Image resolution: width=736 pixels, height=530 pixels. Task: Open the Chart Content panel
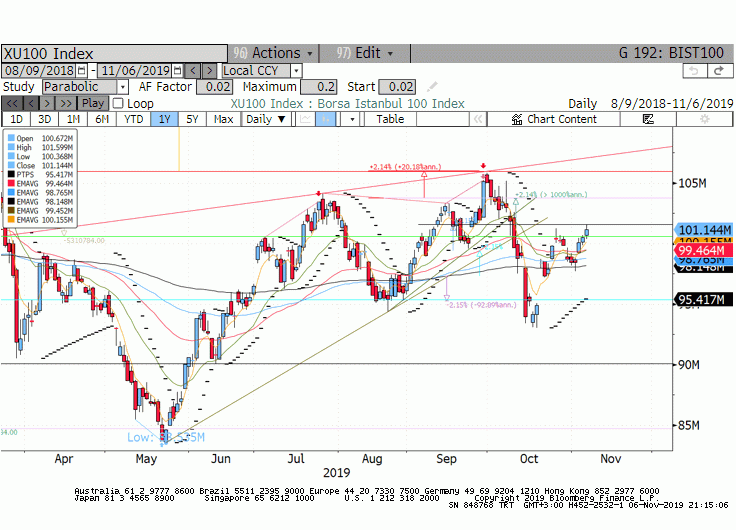pyautogui.click(x=554, y=119)
